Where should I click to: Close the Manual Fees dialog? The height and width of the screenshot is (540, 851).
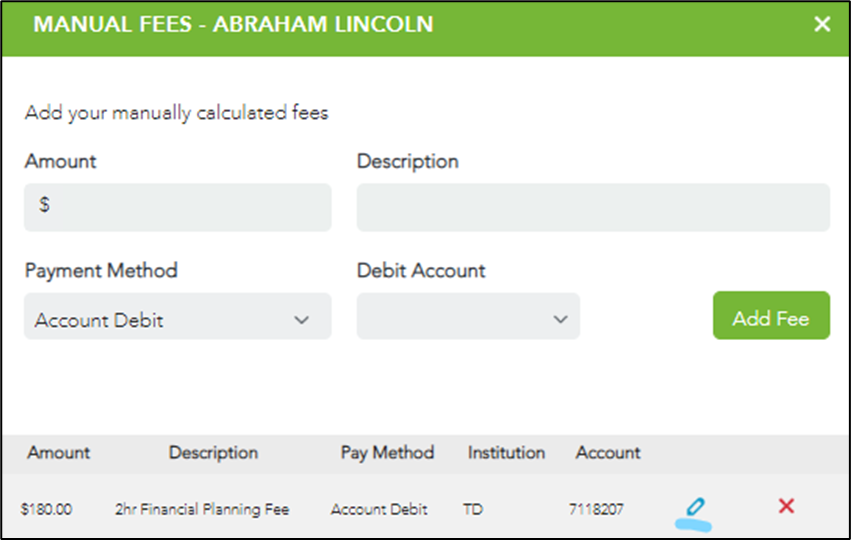point(822,24)
